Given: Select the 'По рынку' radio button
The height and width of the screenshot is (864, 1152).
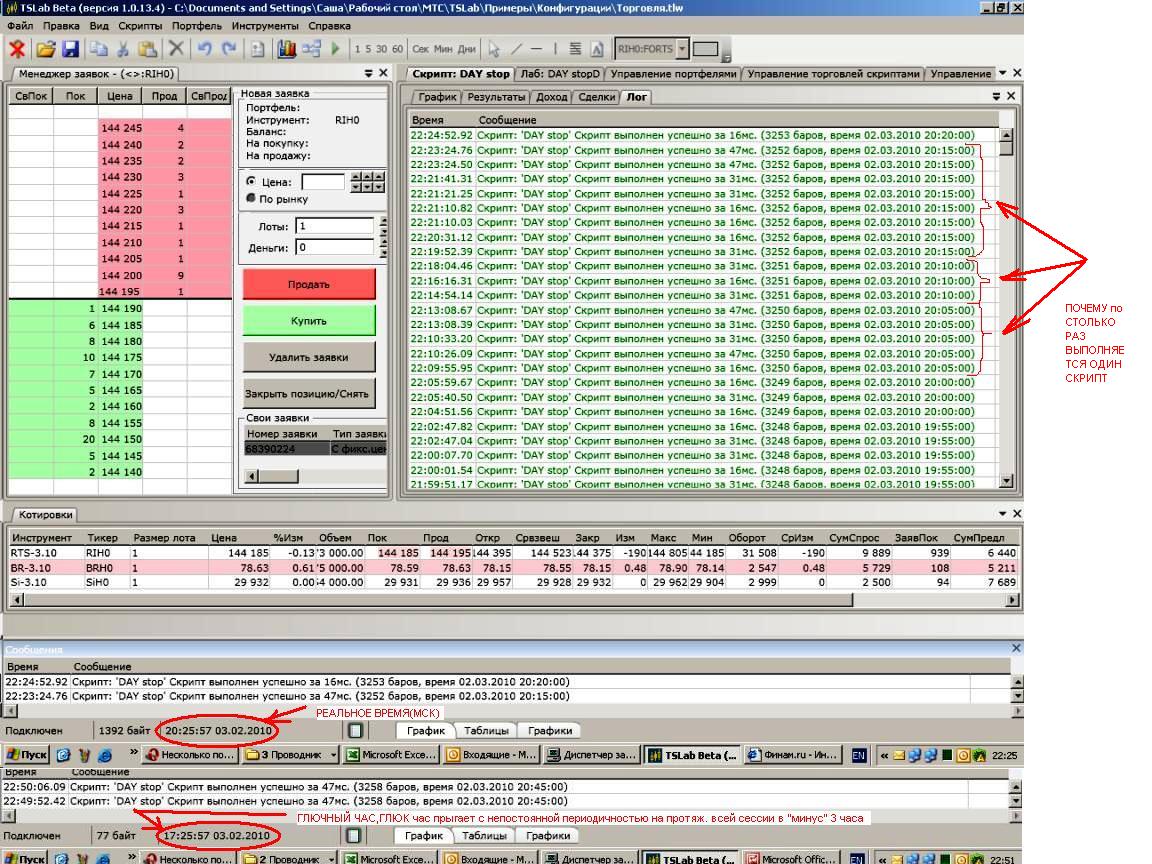Looking at the screenshot, I should click(x=250, y=198).
